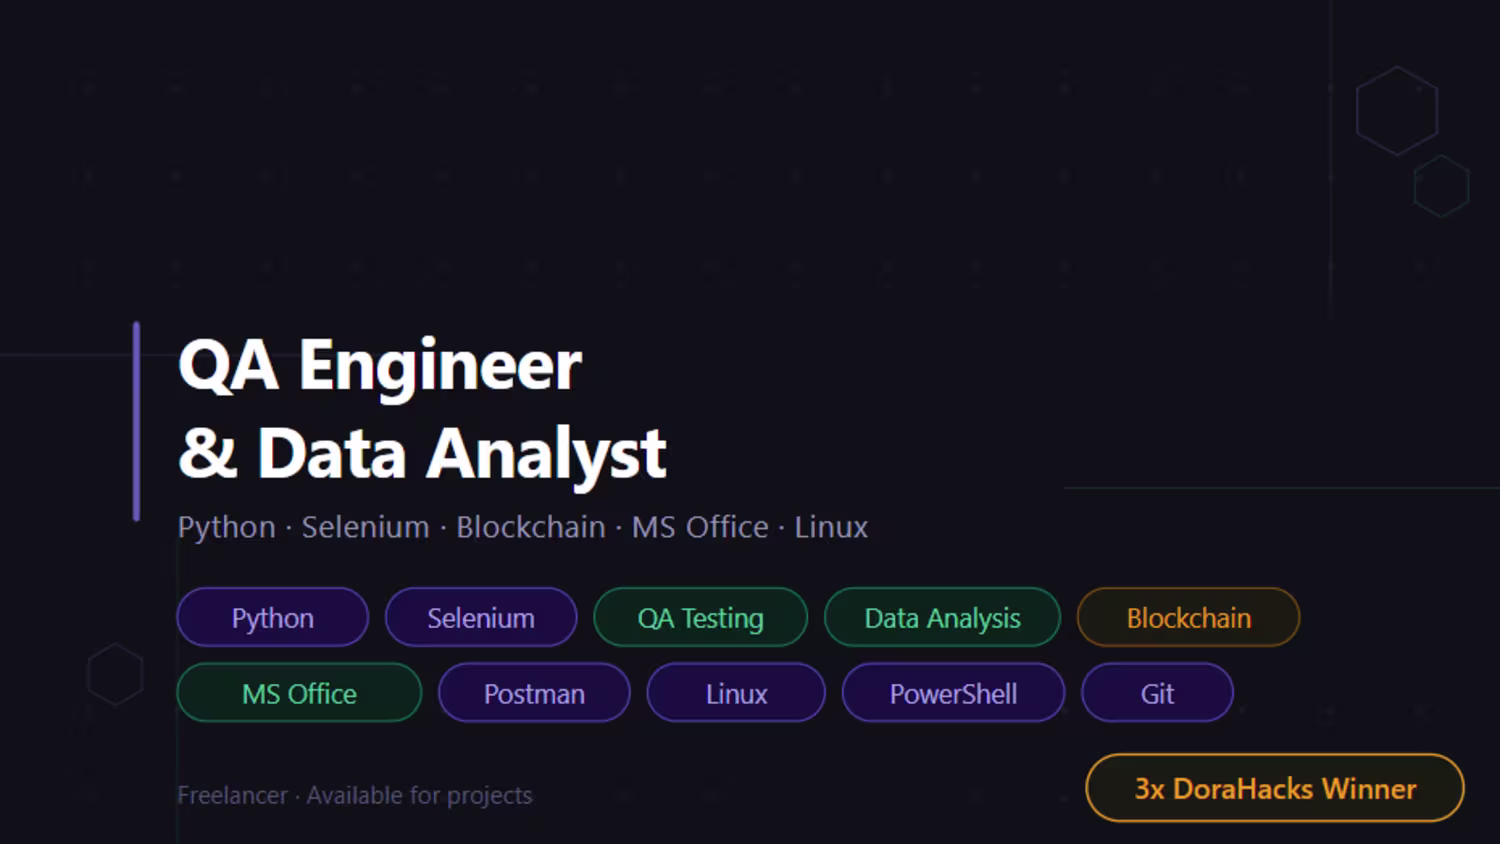
Task: Click the purple vertical accent bar
Action: [136, 421]
